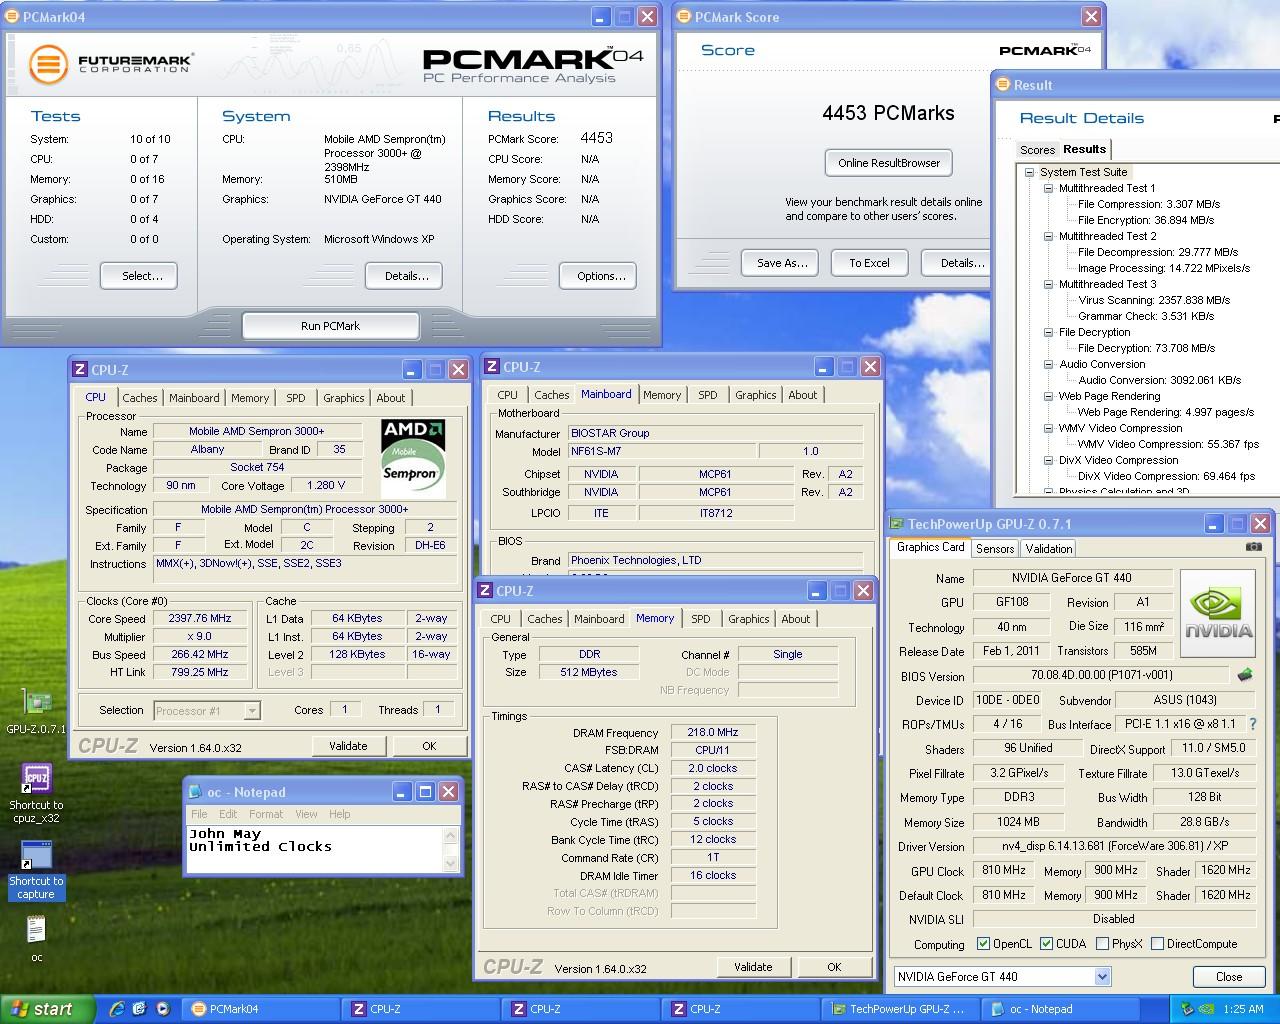Open the GeForce GT 440 GPU dropdown

(x=1102, y=976)
